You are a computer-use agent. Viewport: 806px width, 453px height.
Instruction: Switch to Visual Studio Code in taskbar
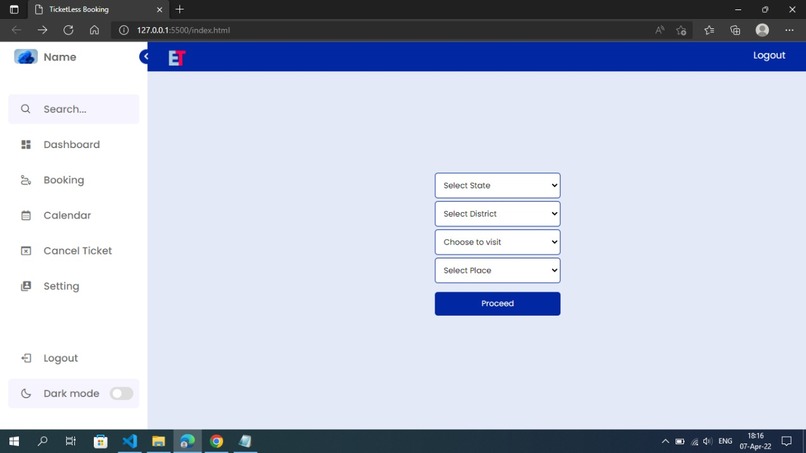(130, 441)
